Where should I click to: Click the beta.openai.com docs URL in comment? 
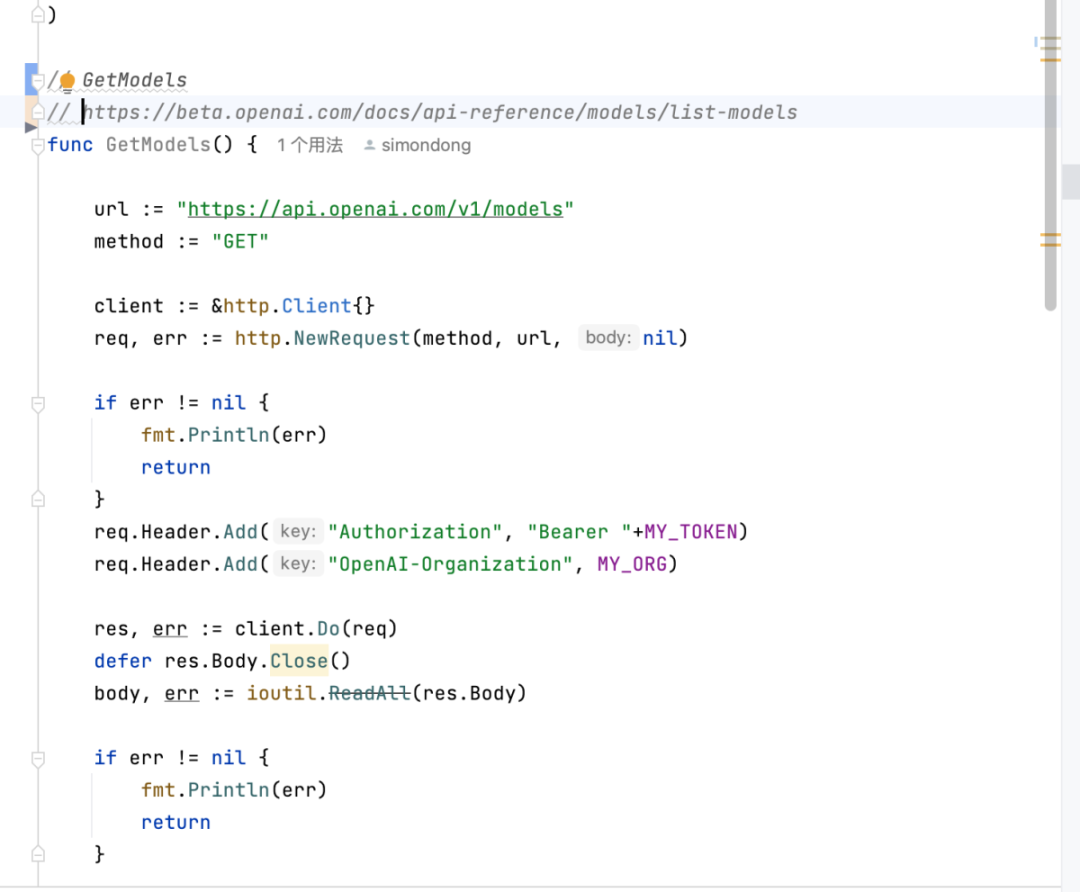(440, 112)
